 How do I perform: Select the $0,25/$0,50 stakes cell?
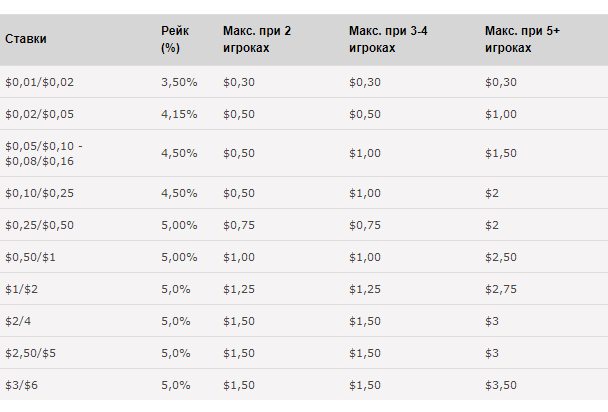[x=39, y=225]
